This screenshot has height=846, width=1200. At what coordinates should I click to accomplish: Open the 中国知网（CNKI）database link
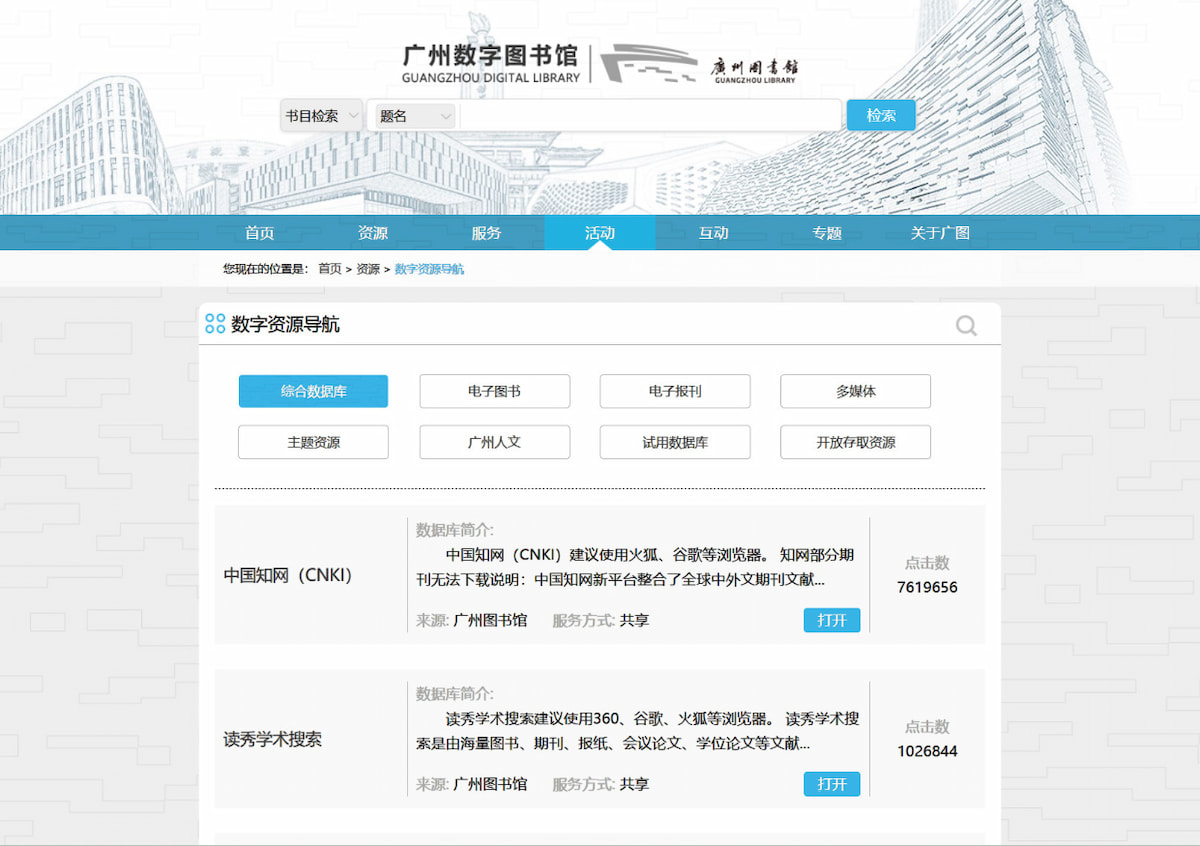coord(289,575)
